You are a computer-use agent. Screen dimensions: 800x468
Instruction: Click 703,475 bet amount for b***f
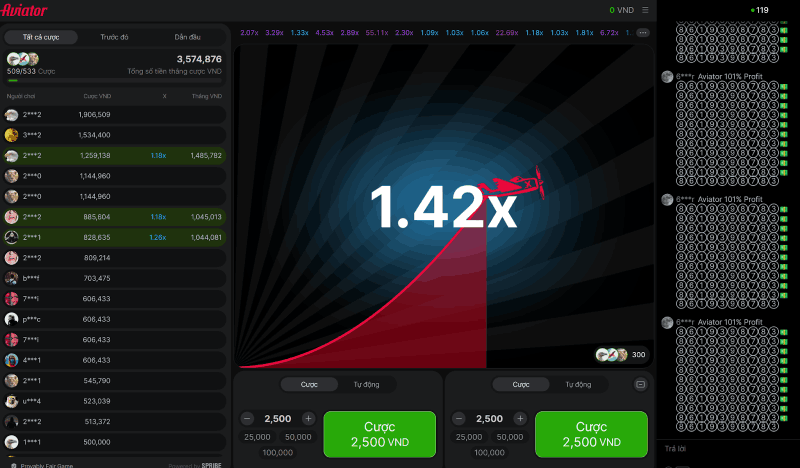click(x=97, y=278)
